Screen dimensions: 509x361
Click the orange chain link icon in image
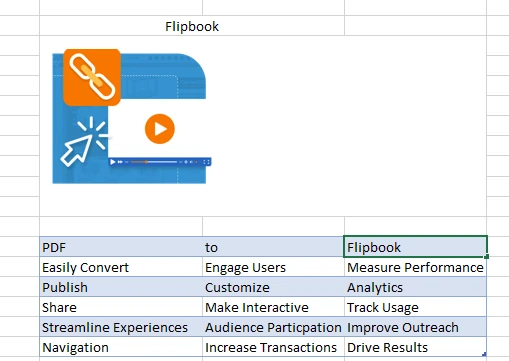(92, 77)
